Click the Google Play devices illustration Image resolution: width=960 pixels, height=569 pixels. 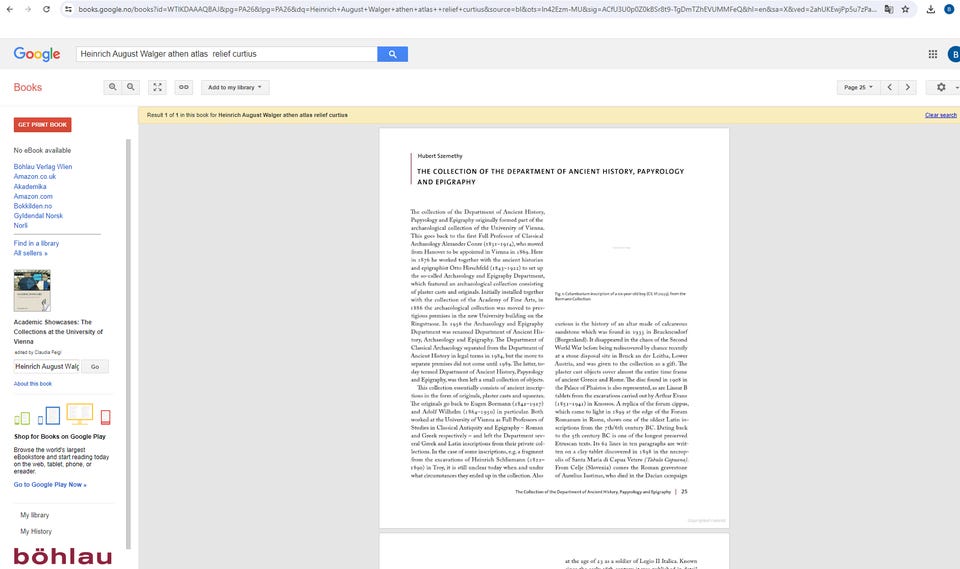[62, 415]
